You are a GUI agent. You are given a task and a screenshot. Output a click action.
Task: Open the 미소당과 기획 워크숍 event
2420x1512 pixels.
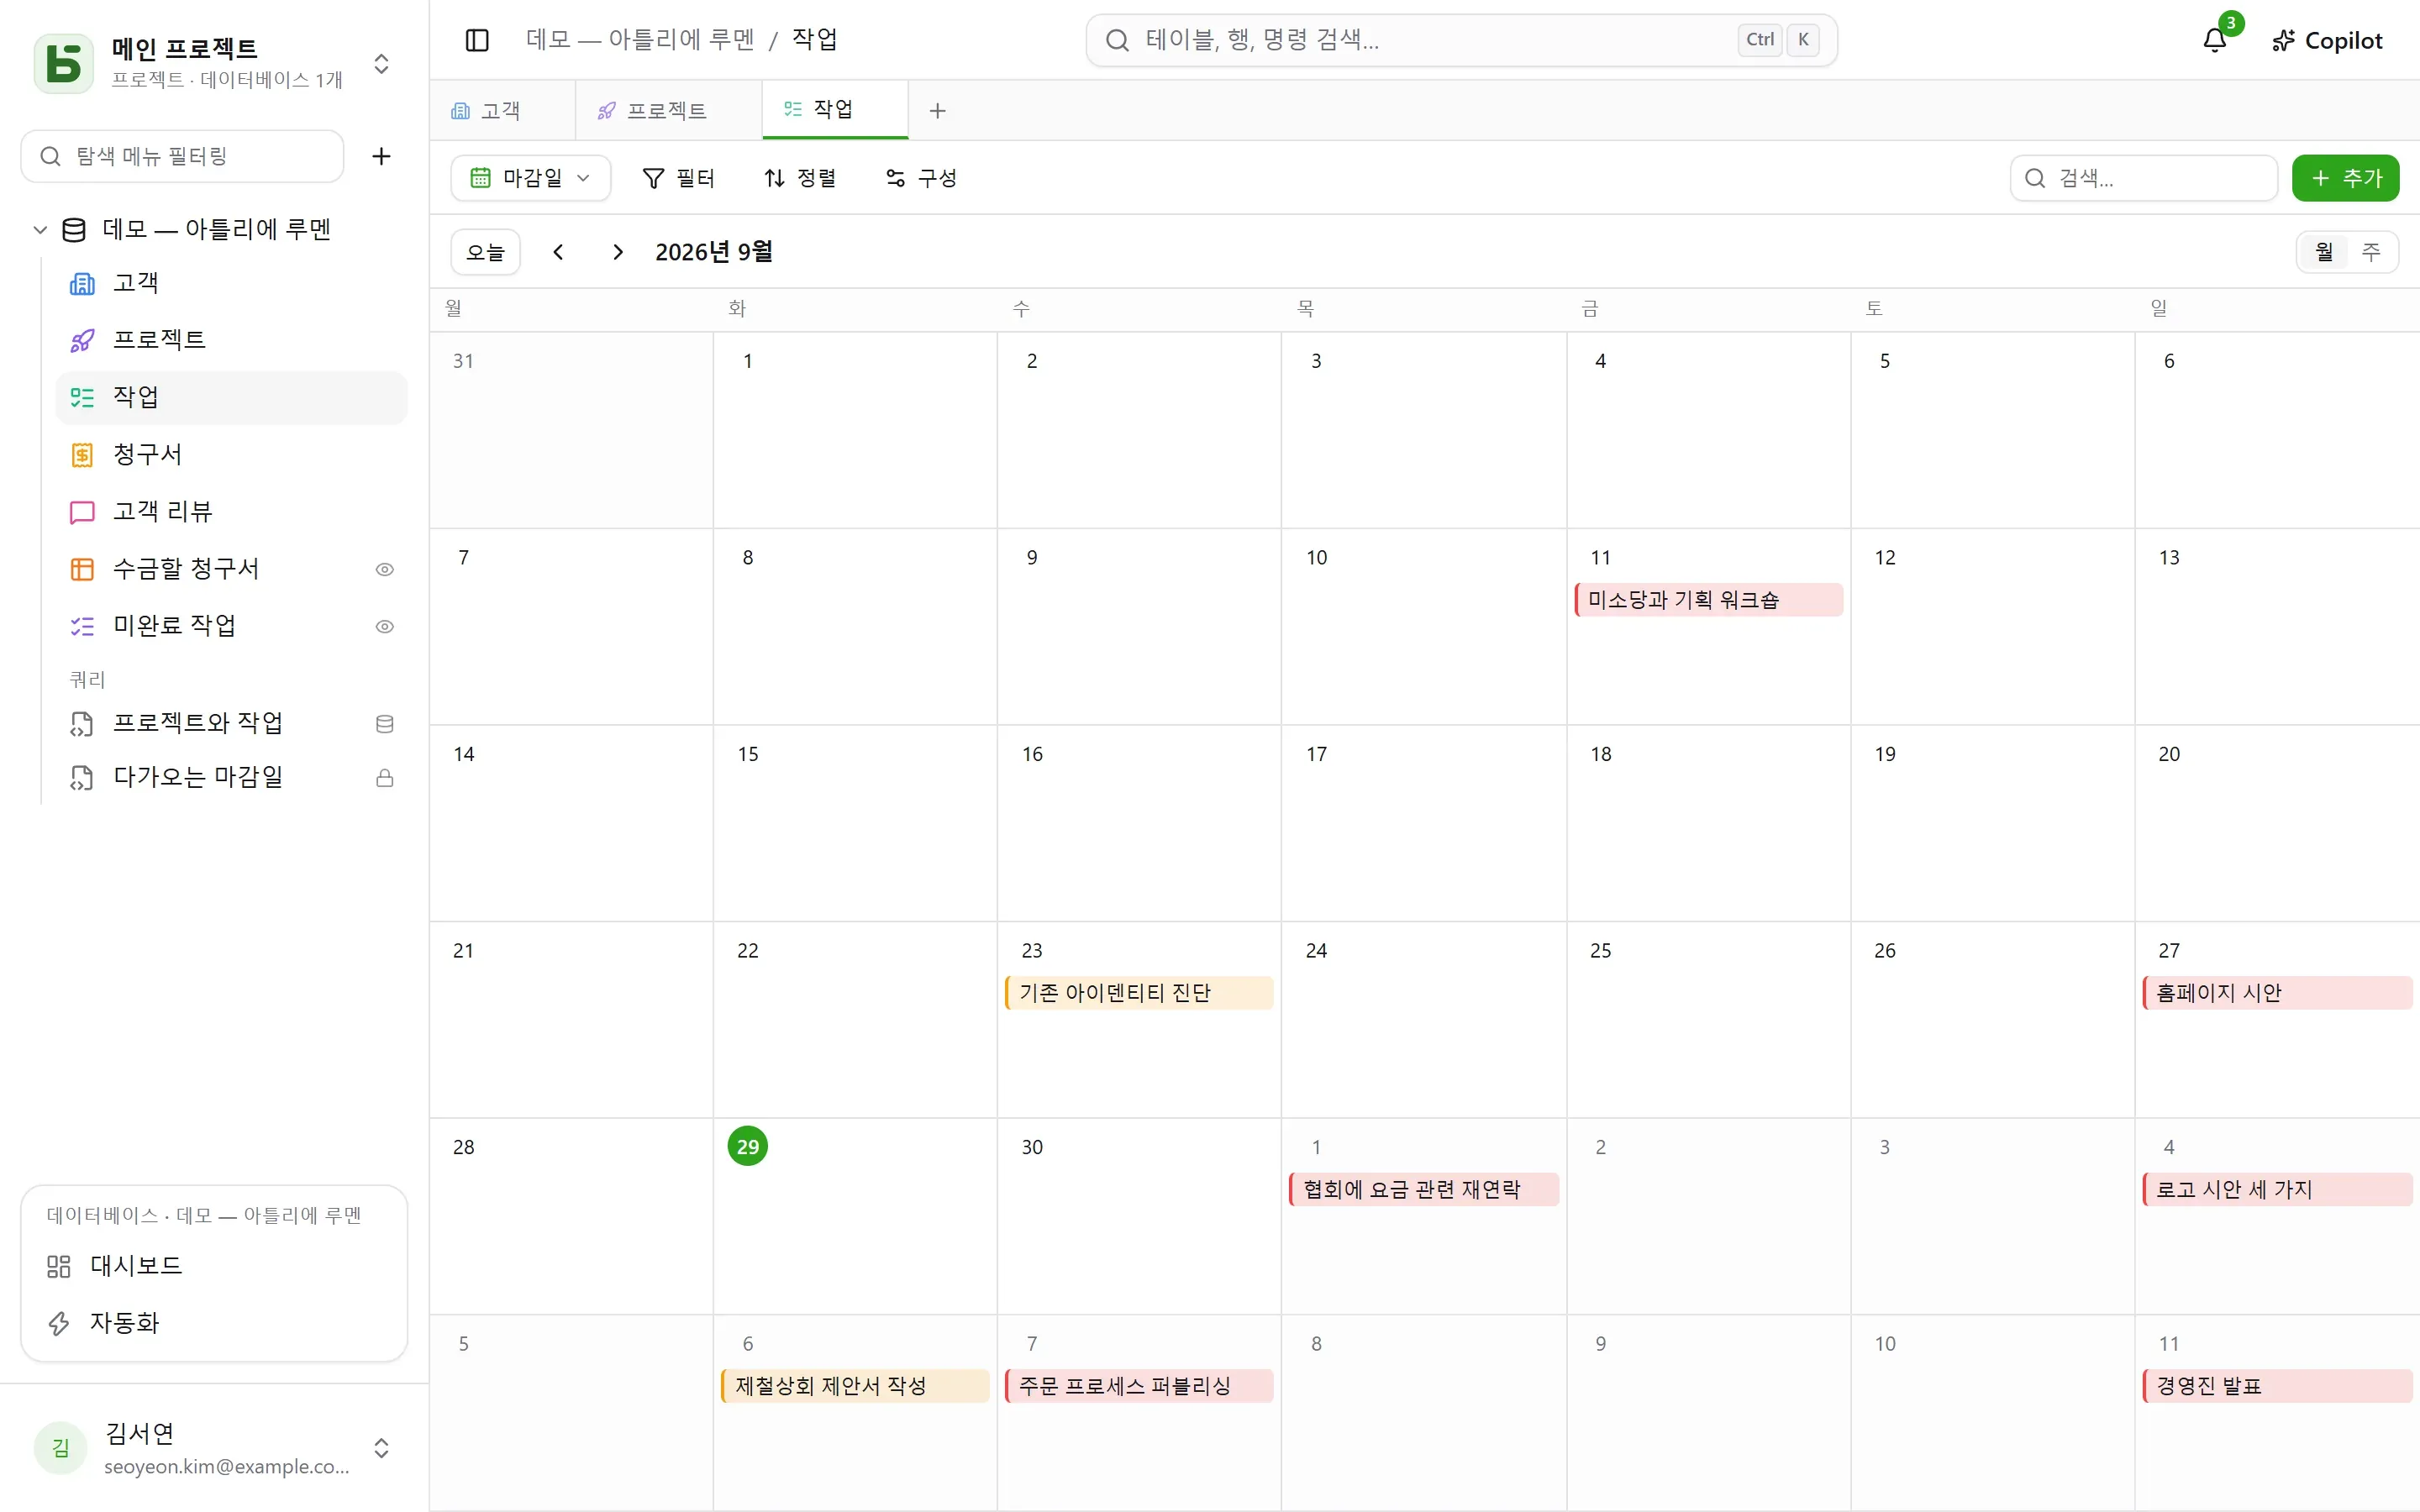[1708, 600]
